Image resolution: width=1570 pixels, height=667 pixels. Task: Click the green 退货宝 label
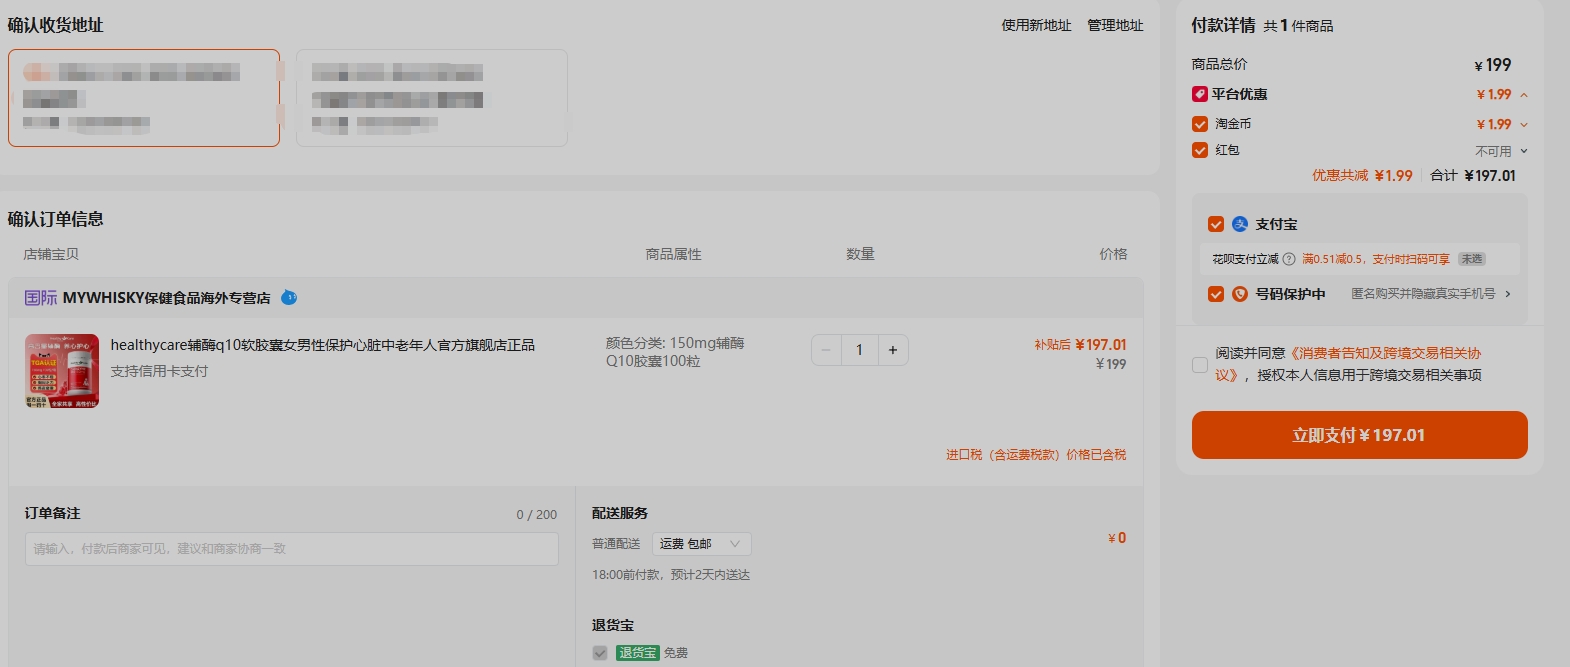(638, 653)
